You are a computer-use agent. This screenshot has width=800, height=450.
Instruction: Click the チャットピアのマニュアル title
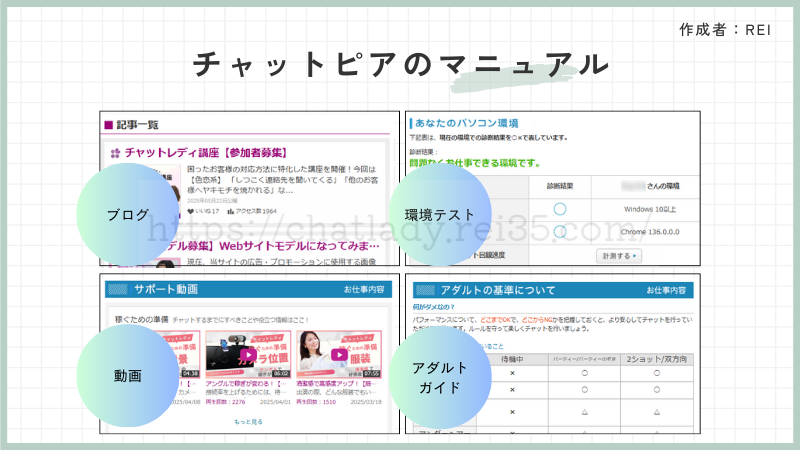pyautogui.click(x=401, y=65)
